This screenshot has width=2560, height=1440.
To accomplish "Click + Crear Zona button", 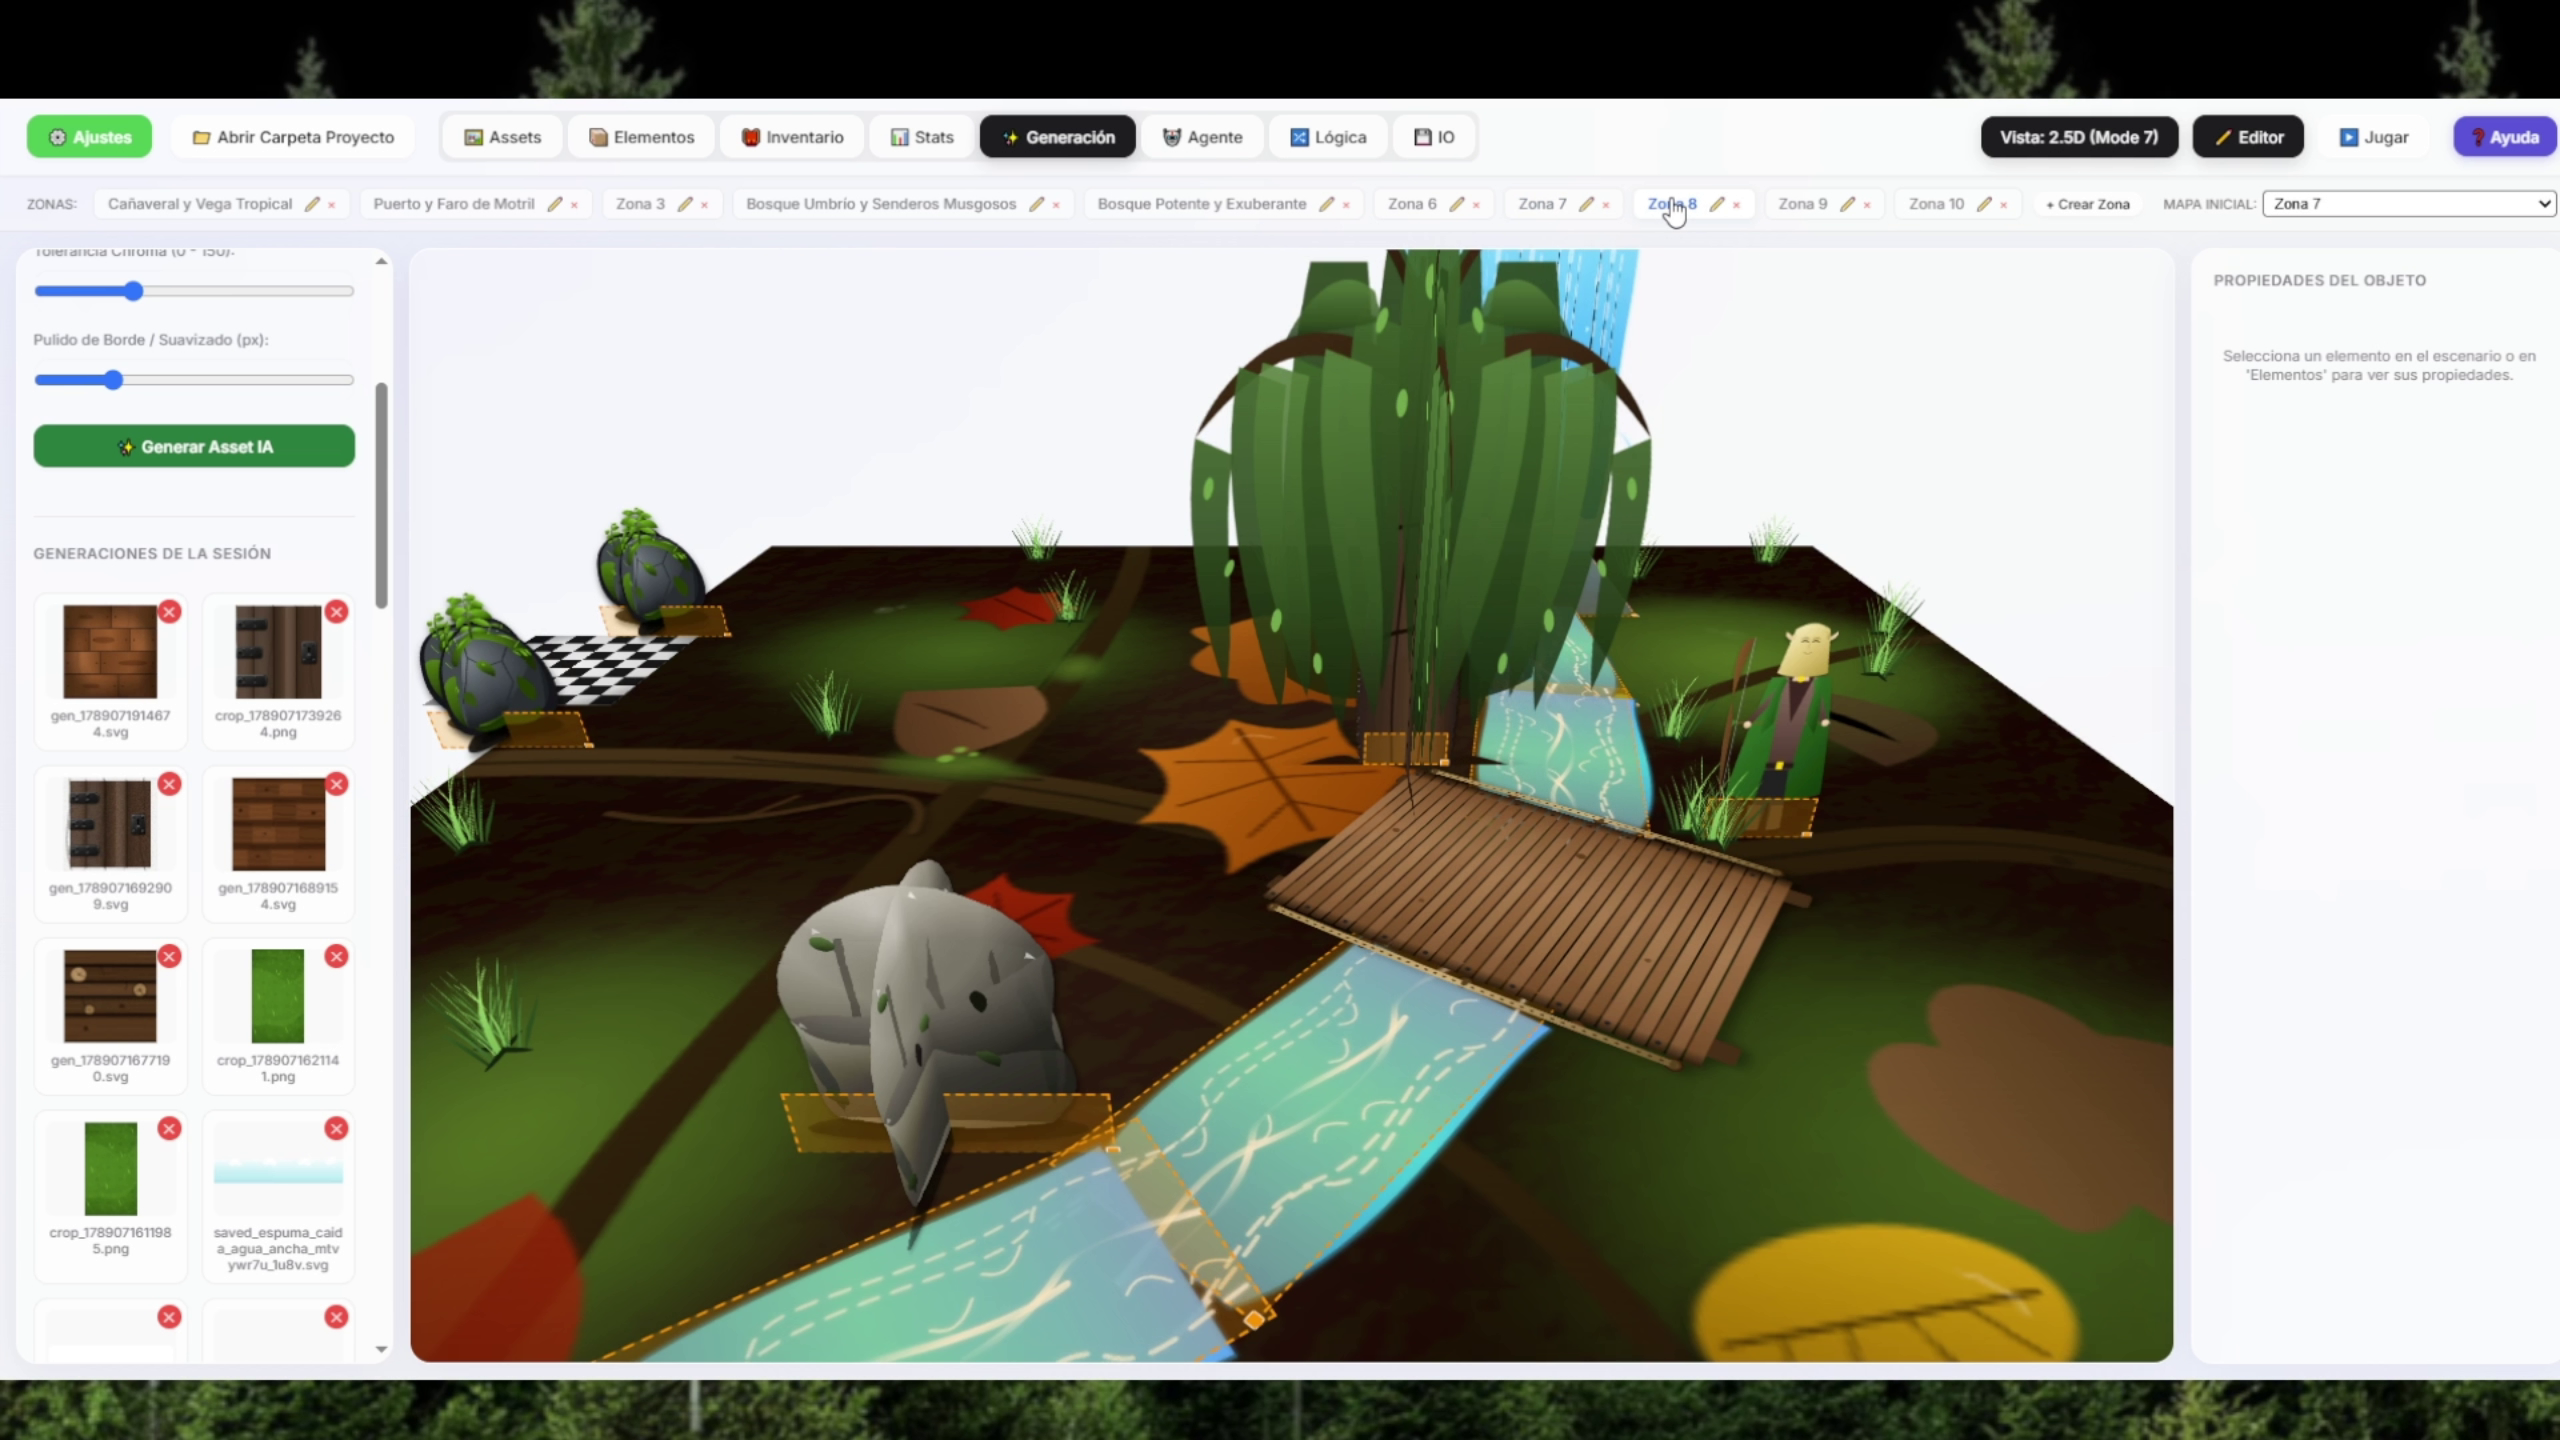I will tap(2087, 204).
